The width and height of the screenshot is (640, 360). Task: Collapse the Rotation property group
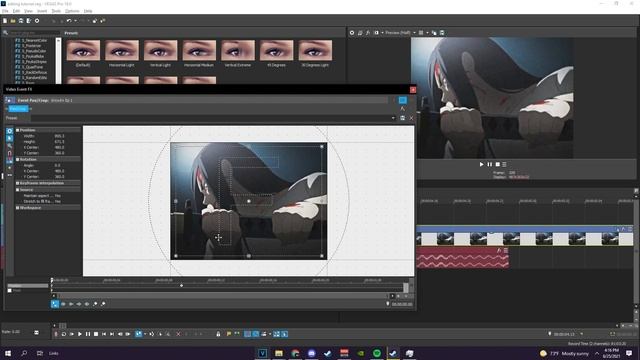[18, 160]
